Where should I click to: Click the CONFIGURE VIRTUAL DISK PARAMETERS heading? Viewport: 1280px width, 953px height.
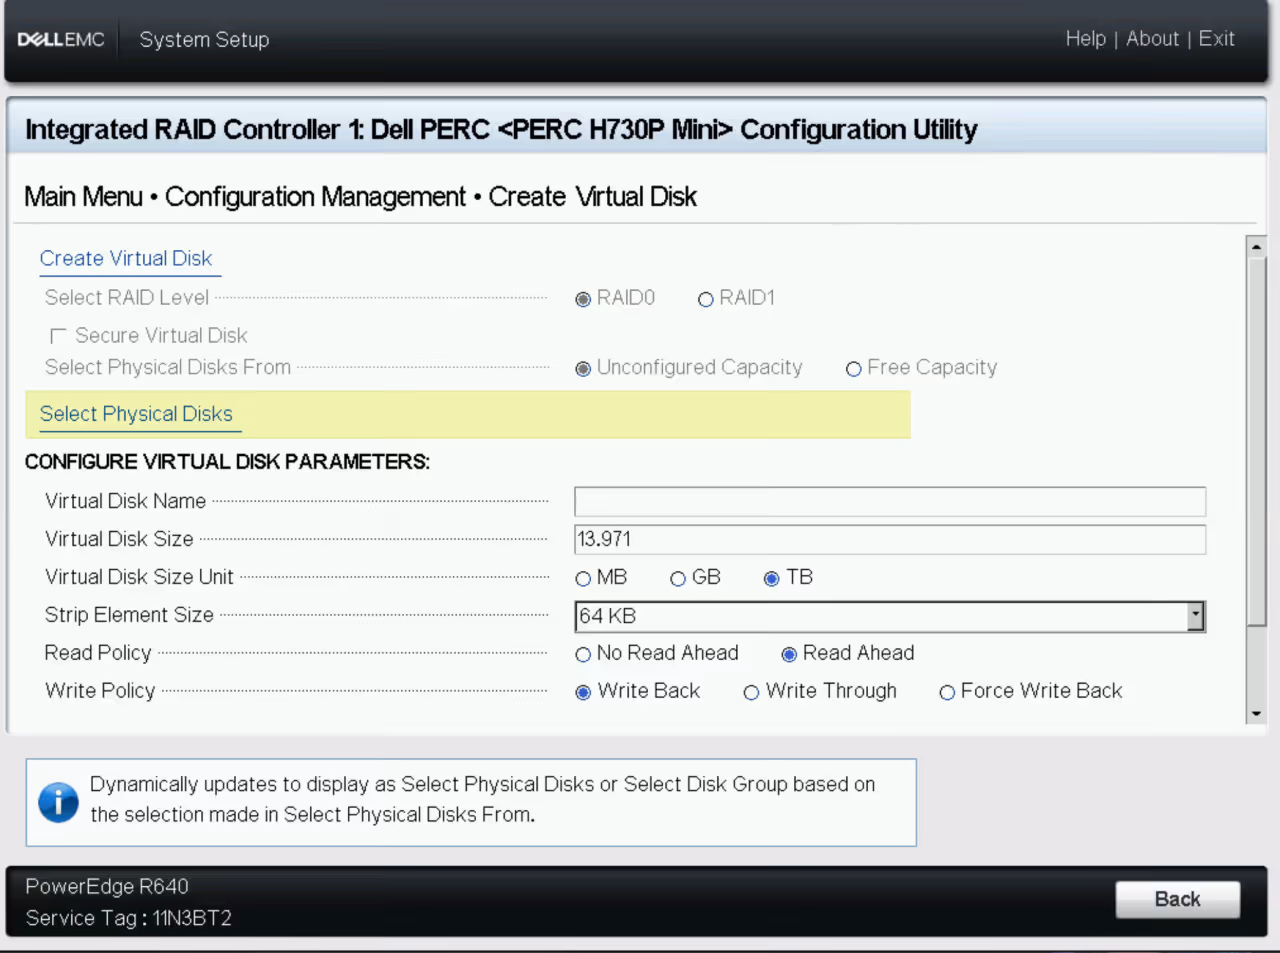[x=227, y=462]
